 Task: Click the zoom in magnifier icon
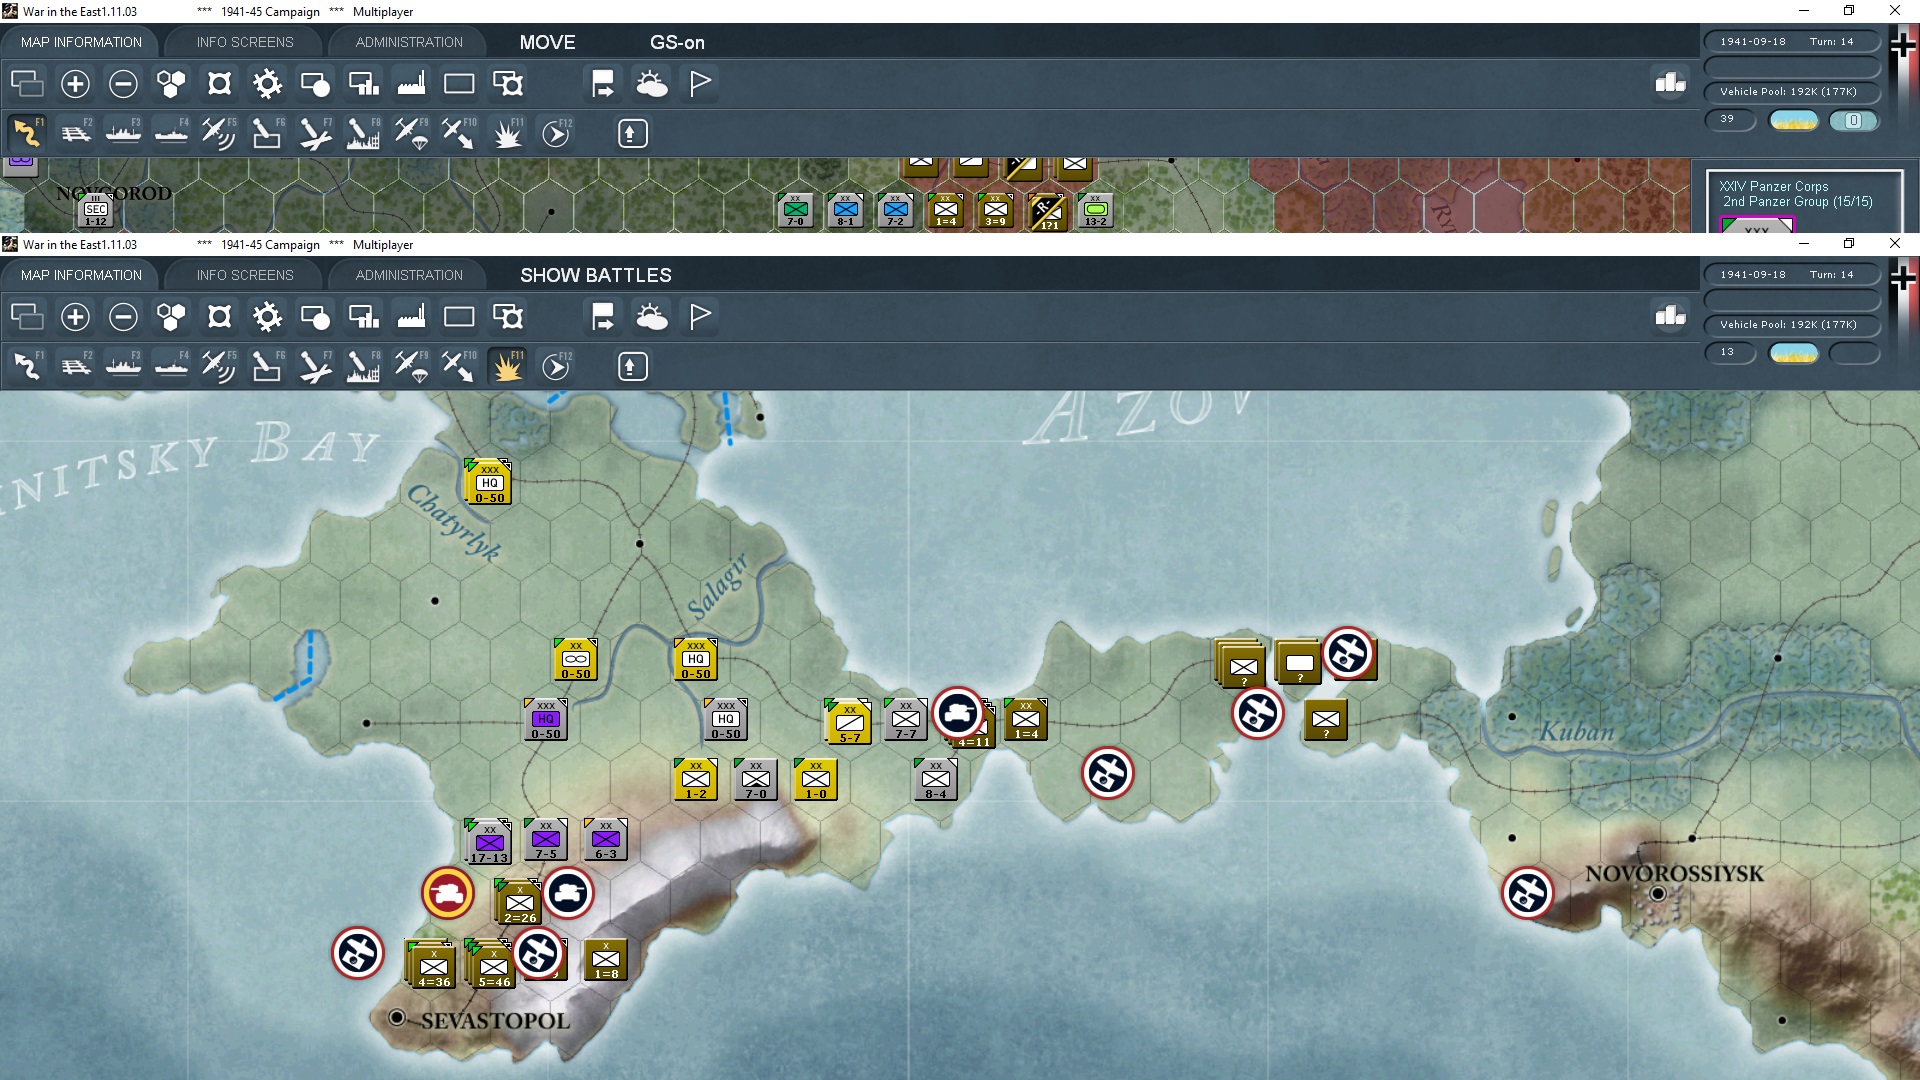click(75, 316)
